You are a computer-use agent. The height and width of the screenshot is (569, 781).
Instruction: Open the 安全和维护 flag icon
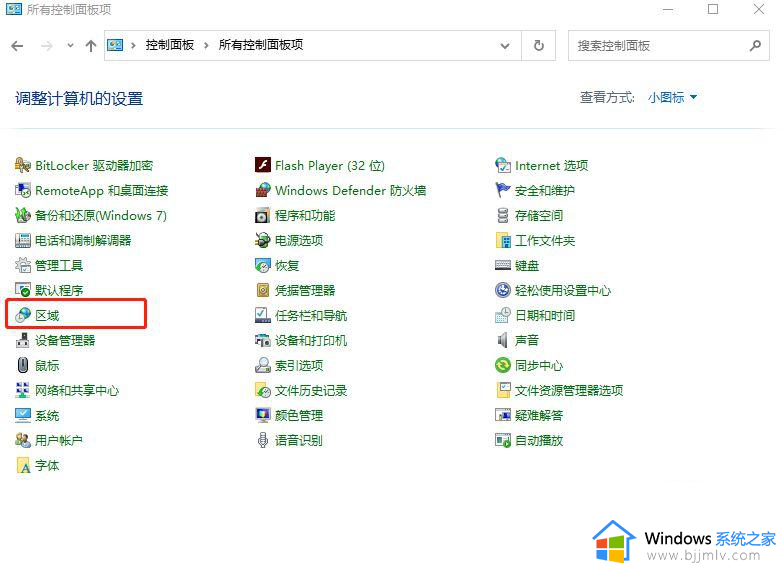tap(503, 190)
